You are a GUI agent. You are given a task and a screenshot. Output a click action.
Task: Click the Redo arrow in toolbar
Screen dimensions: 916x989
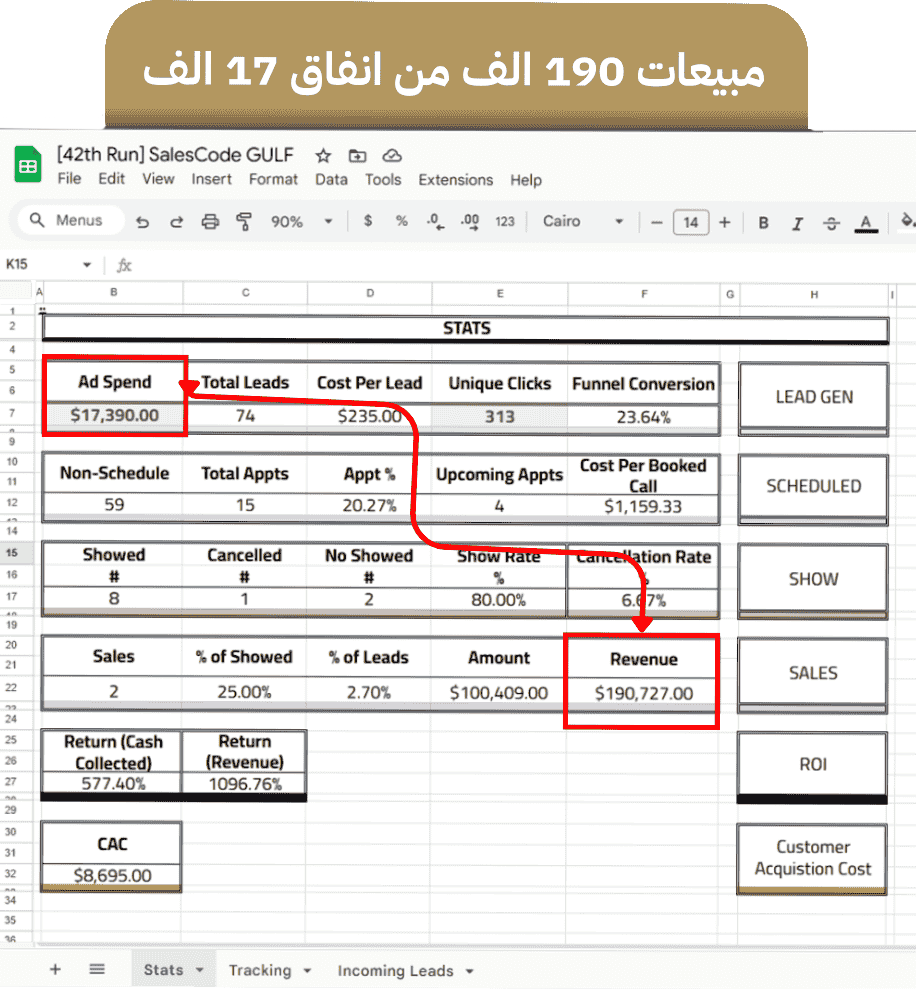(176, 222)
